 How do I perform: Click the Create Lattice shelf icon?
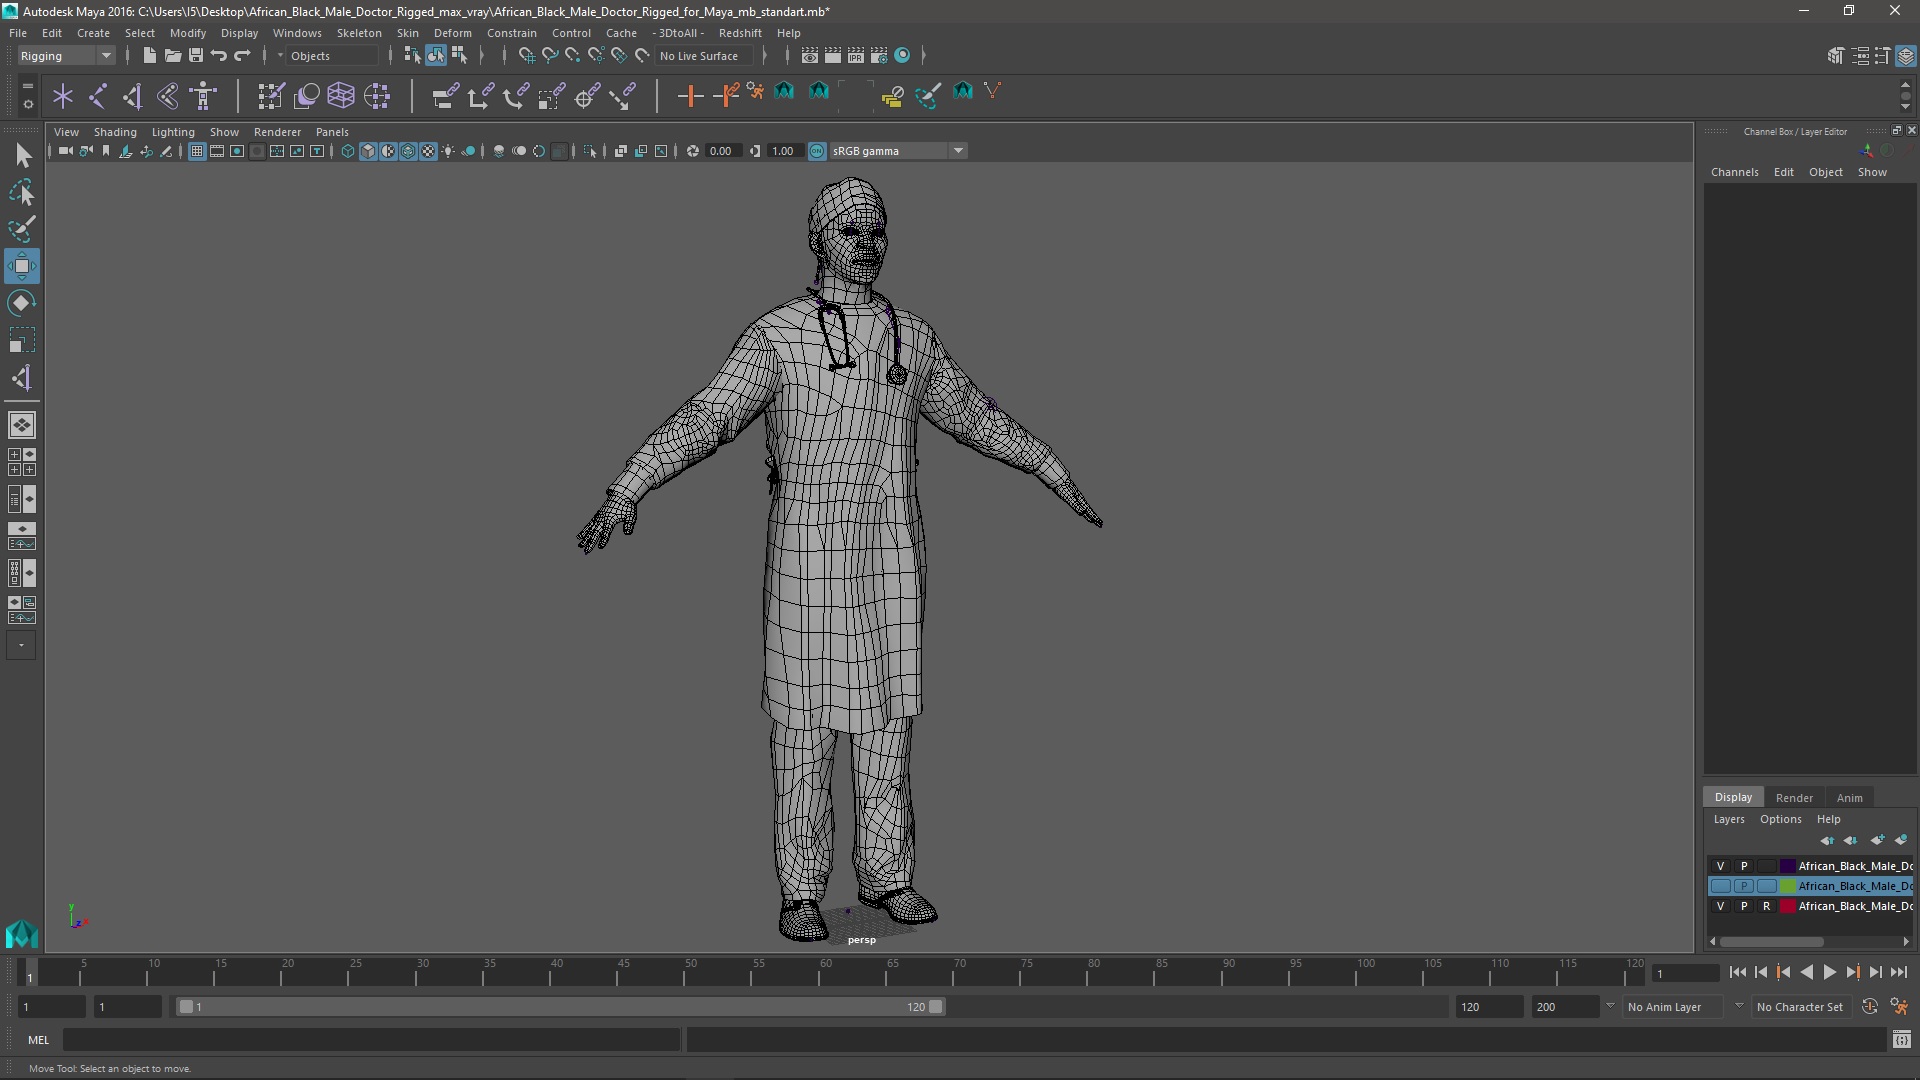(x=341, y=96)
